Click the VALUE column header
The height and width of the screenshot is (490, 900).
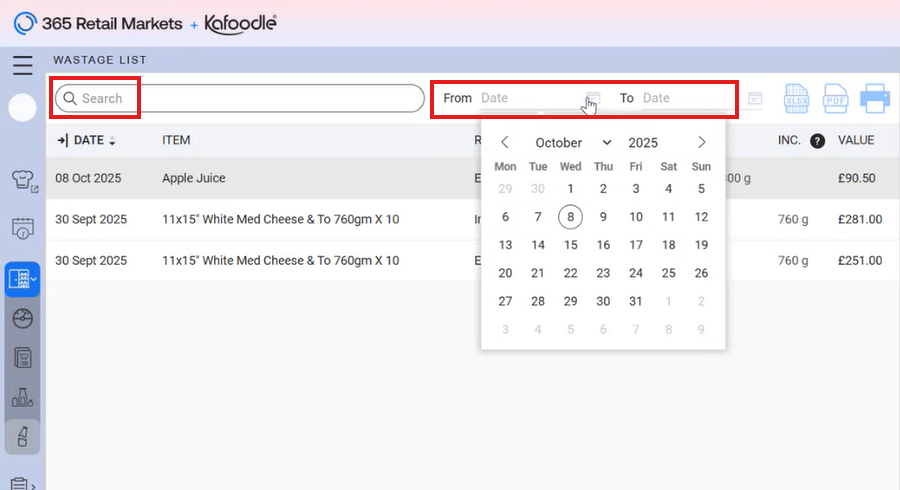[x=856, y=141]
